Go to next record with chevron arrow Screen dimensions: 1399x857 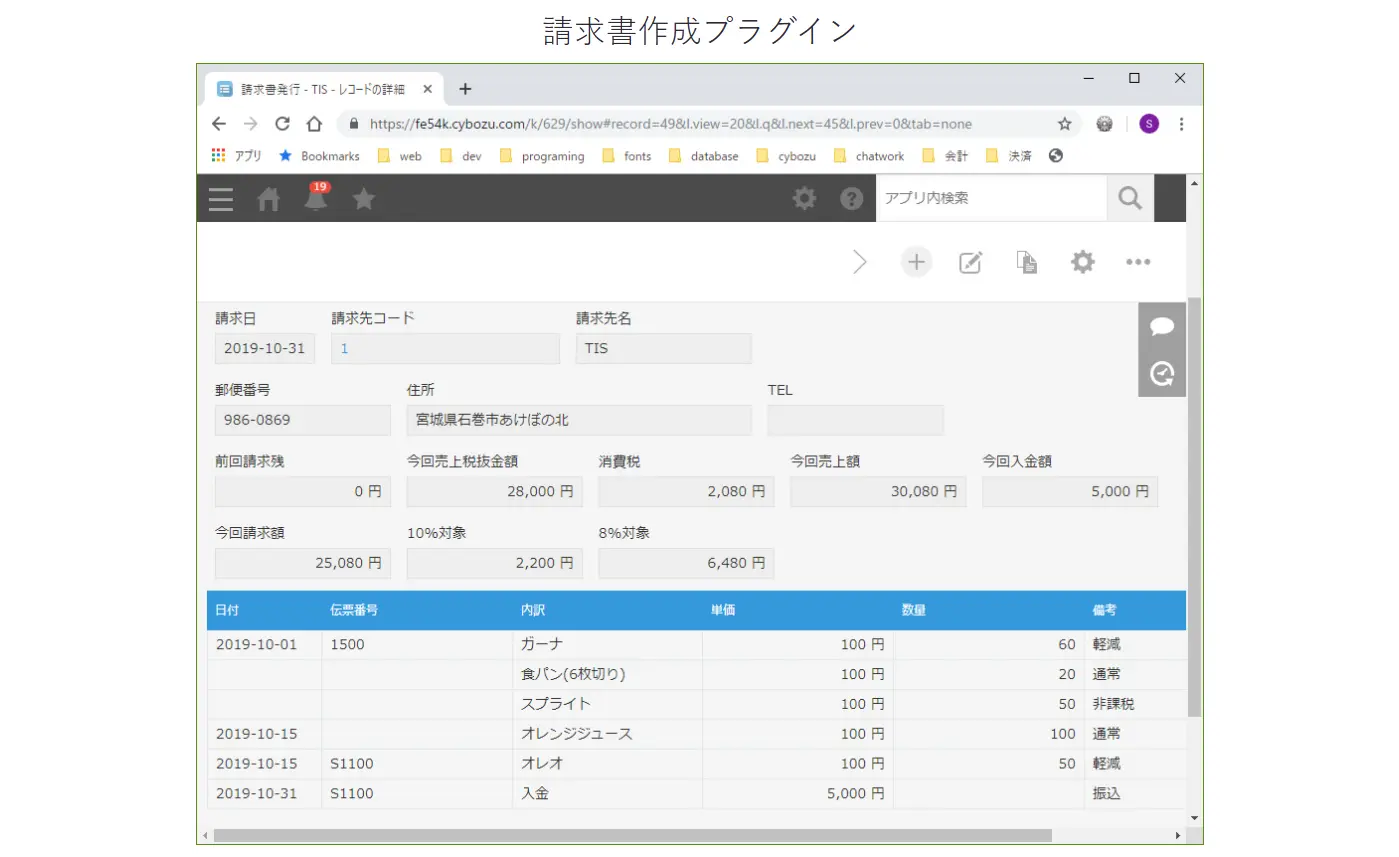point(860,262)
